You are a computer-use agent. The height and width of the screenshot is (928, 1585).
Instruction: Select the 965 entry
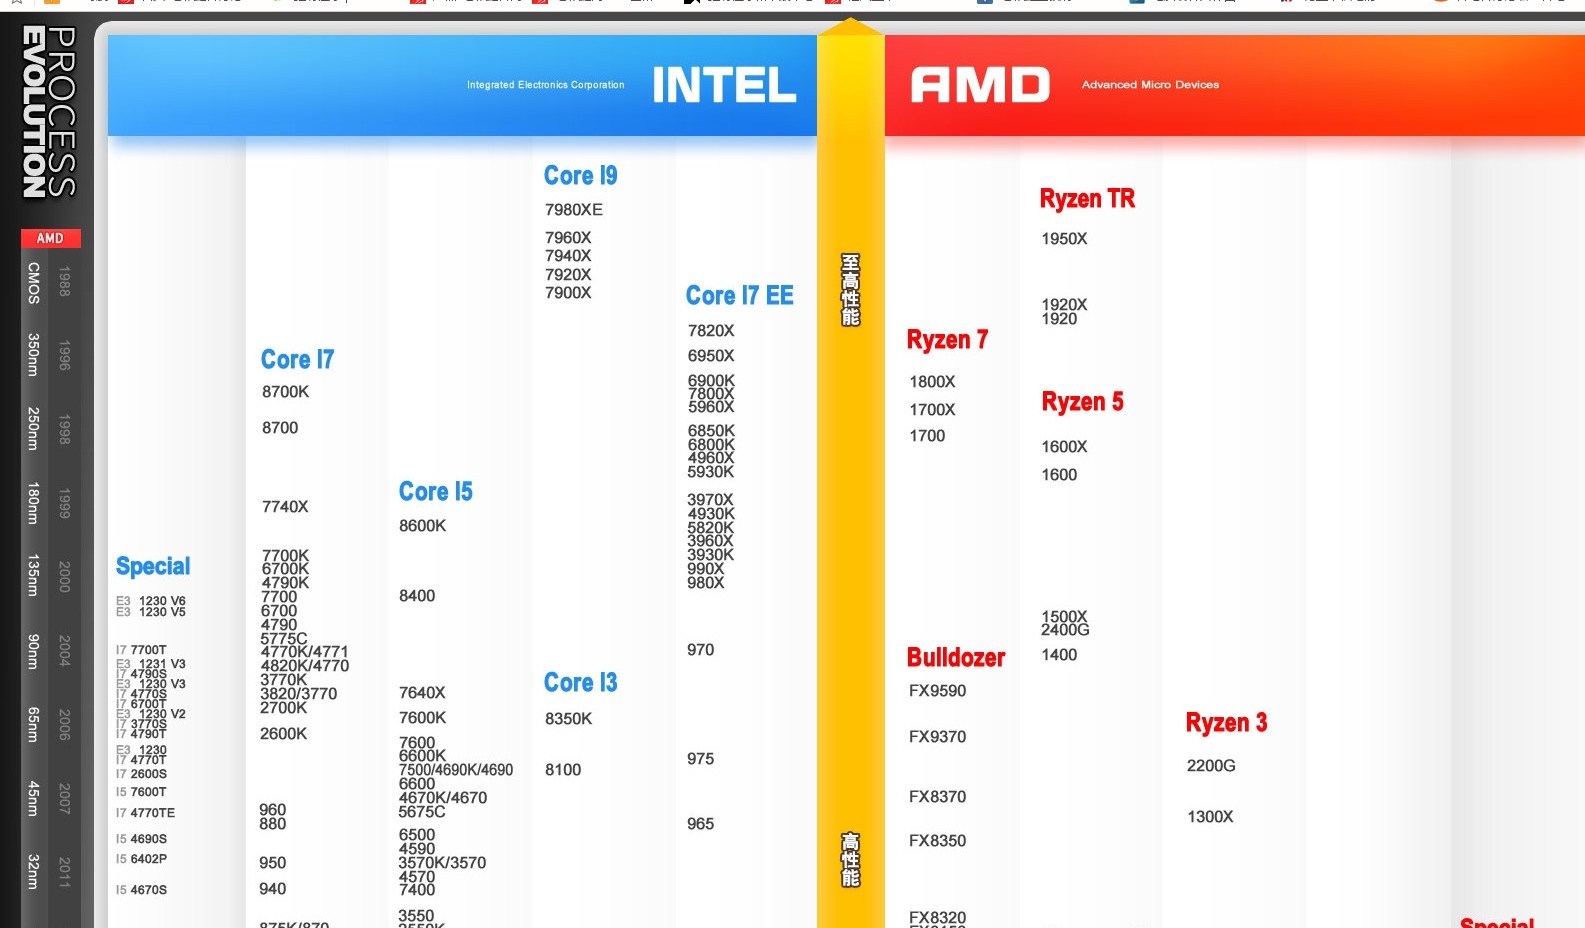click(701, 824)
